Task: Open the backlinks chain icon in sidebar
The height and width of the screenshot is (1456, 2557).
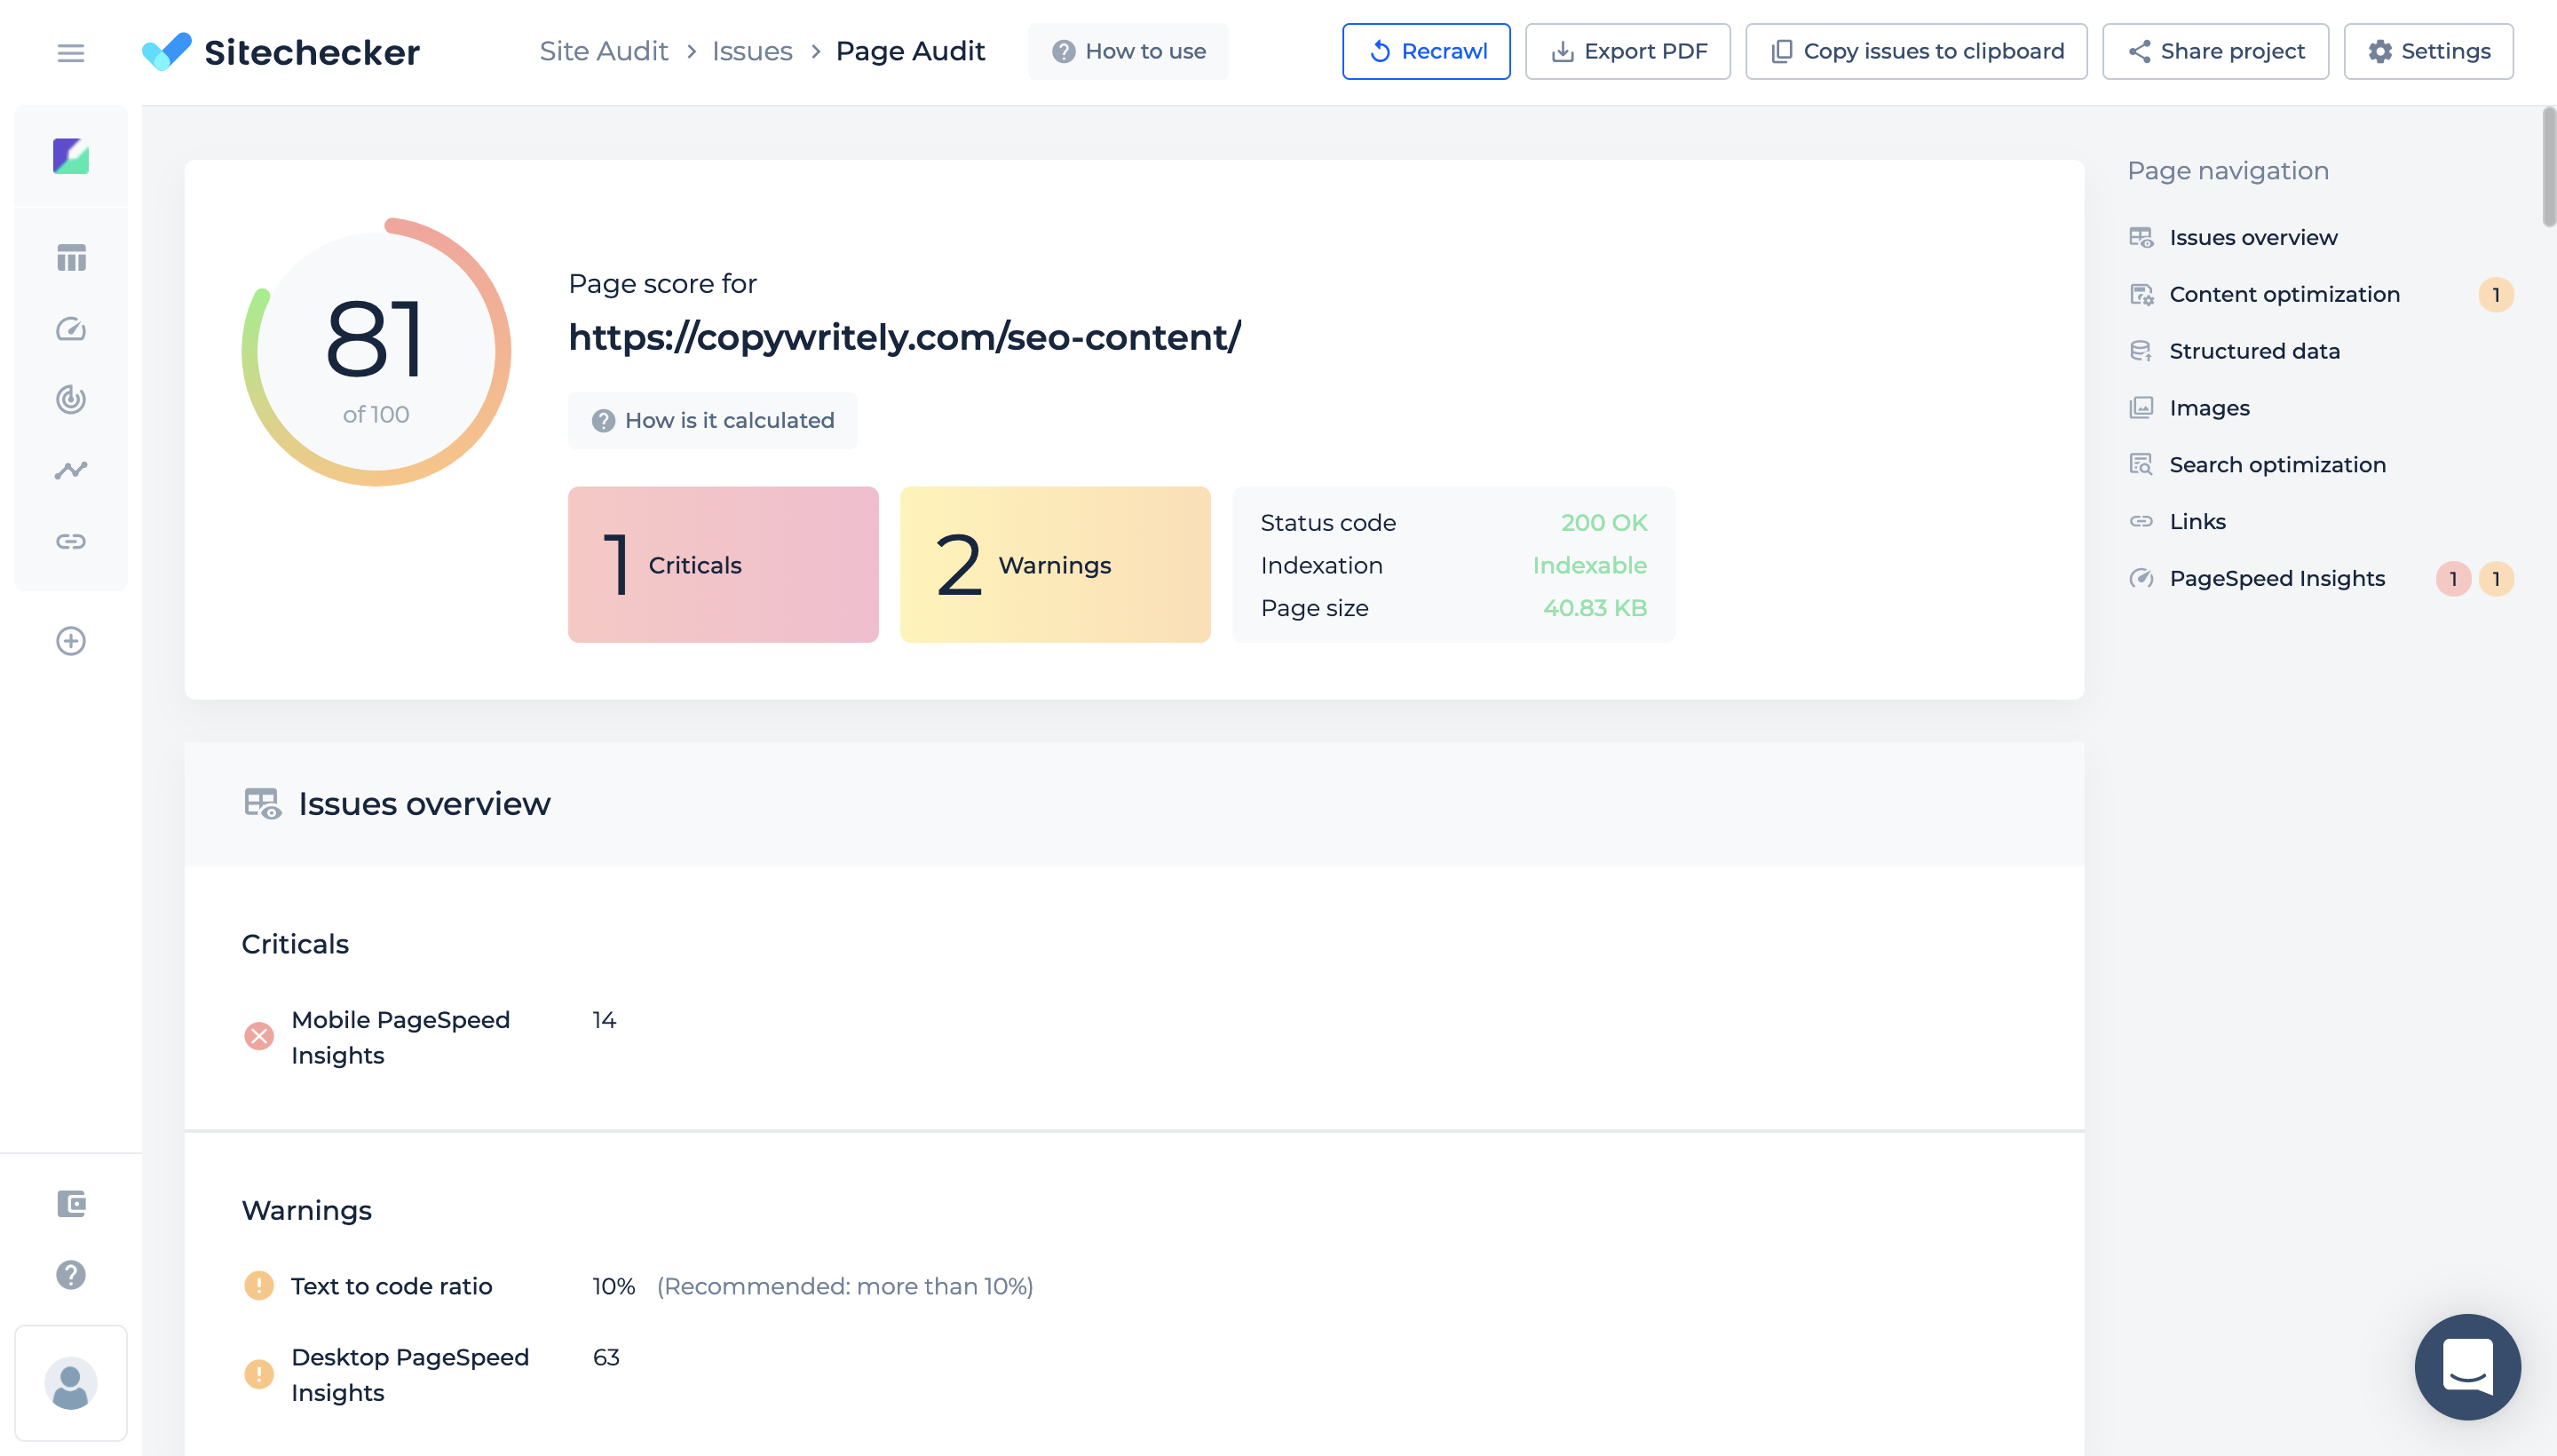Action: (x=71, y=541)
